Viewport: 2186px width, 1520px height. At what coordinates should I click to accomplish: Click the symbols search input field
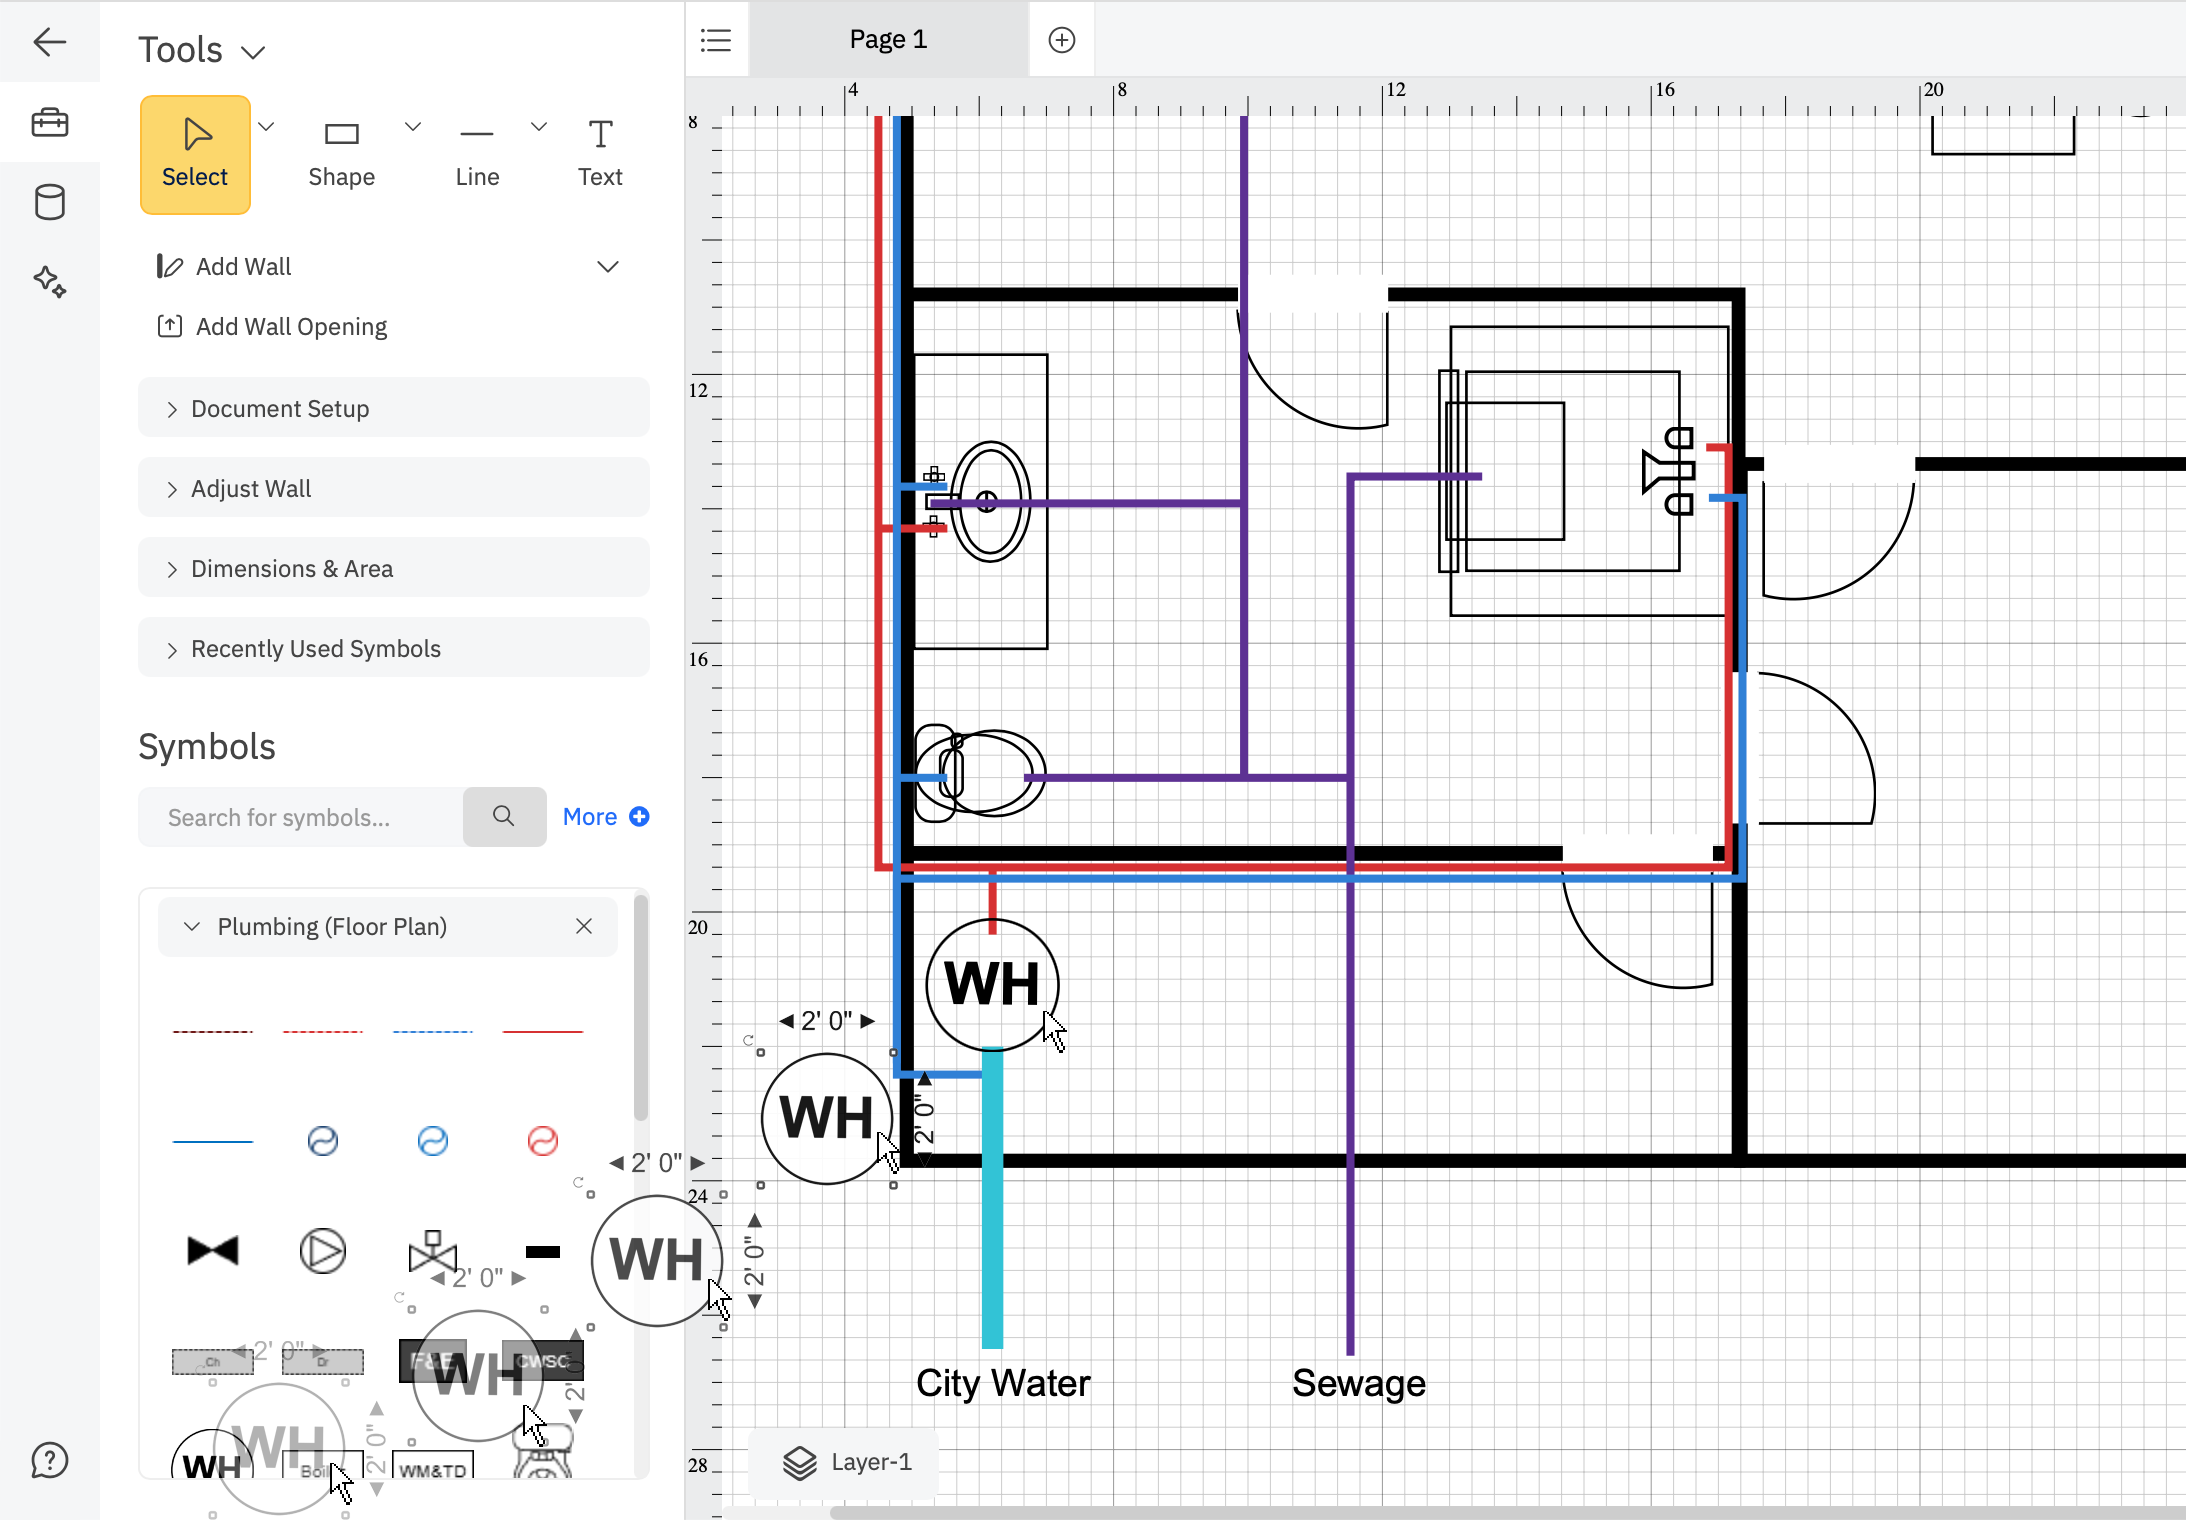pos(300,816)
